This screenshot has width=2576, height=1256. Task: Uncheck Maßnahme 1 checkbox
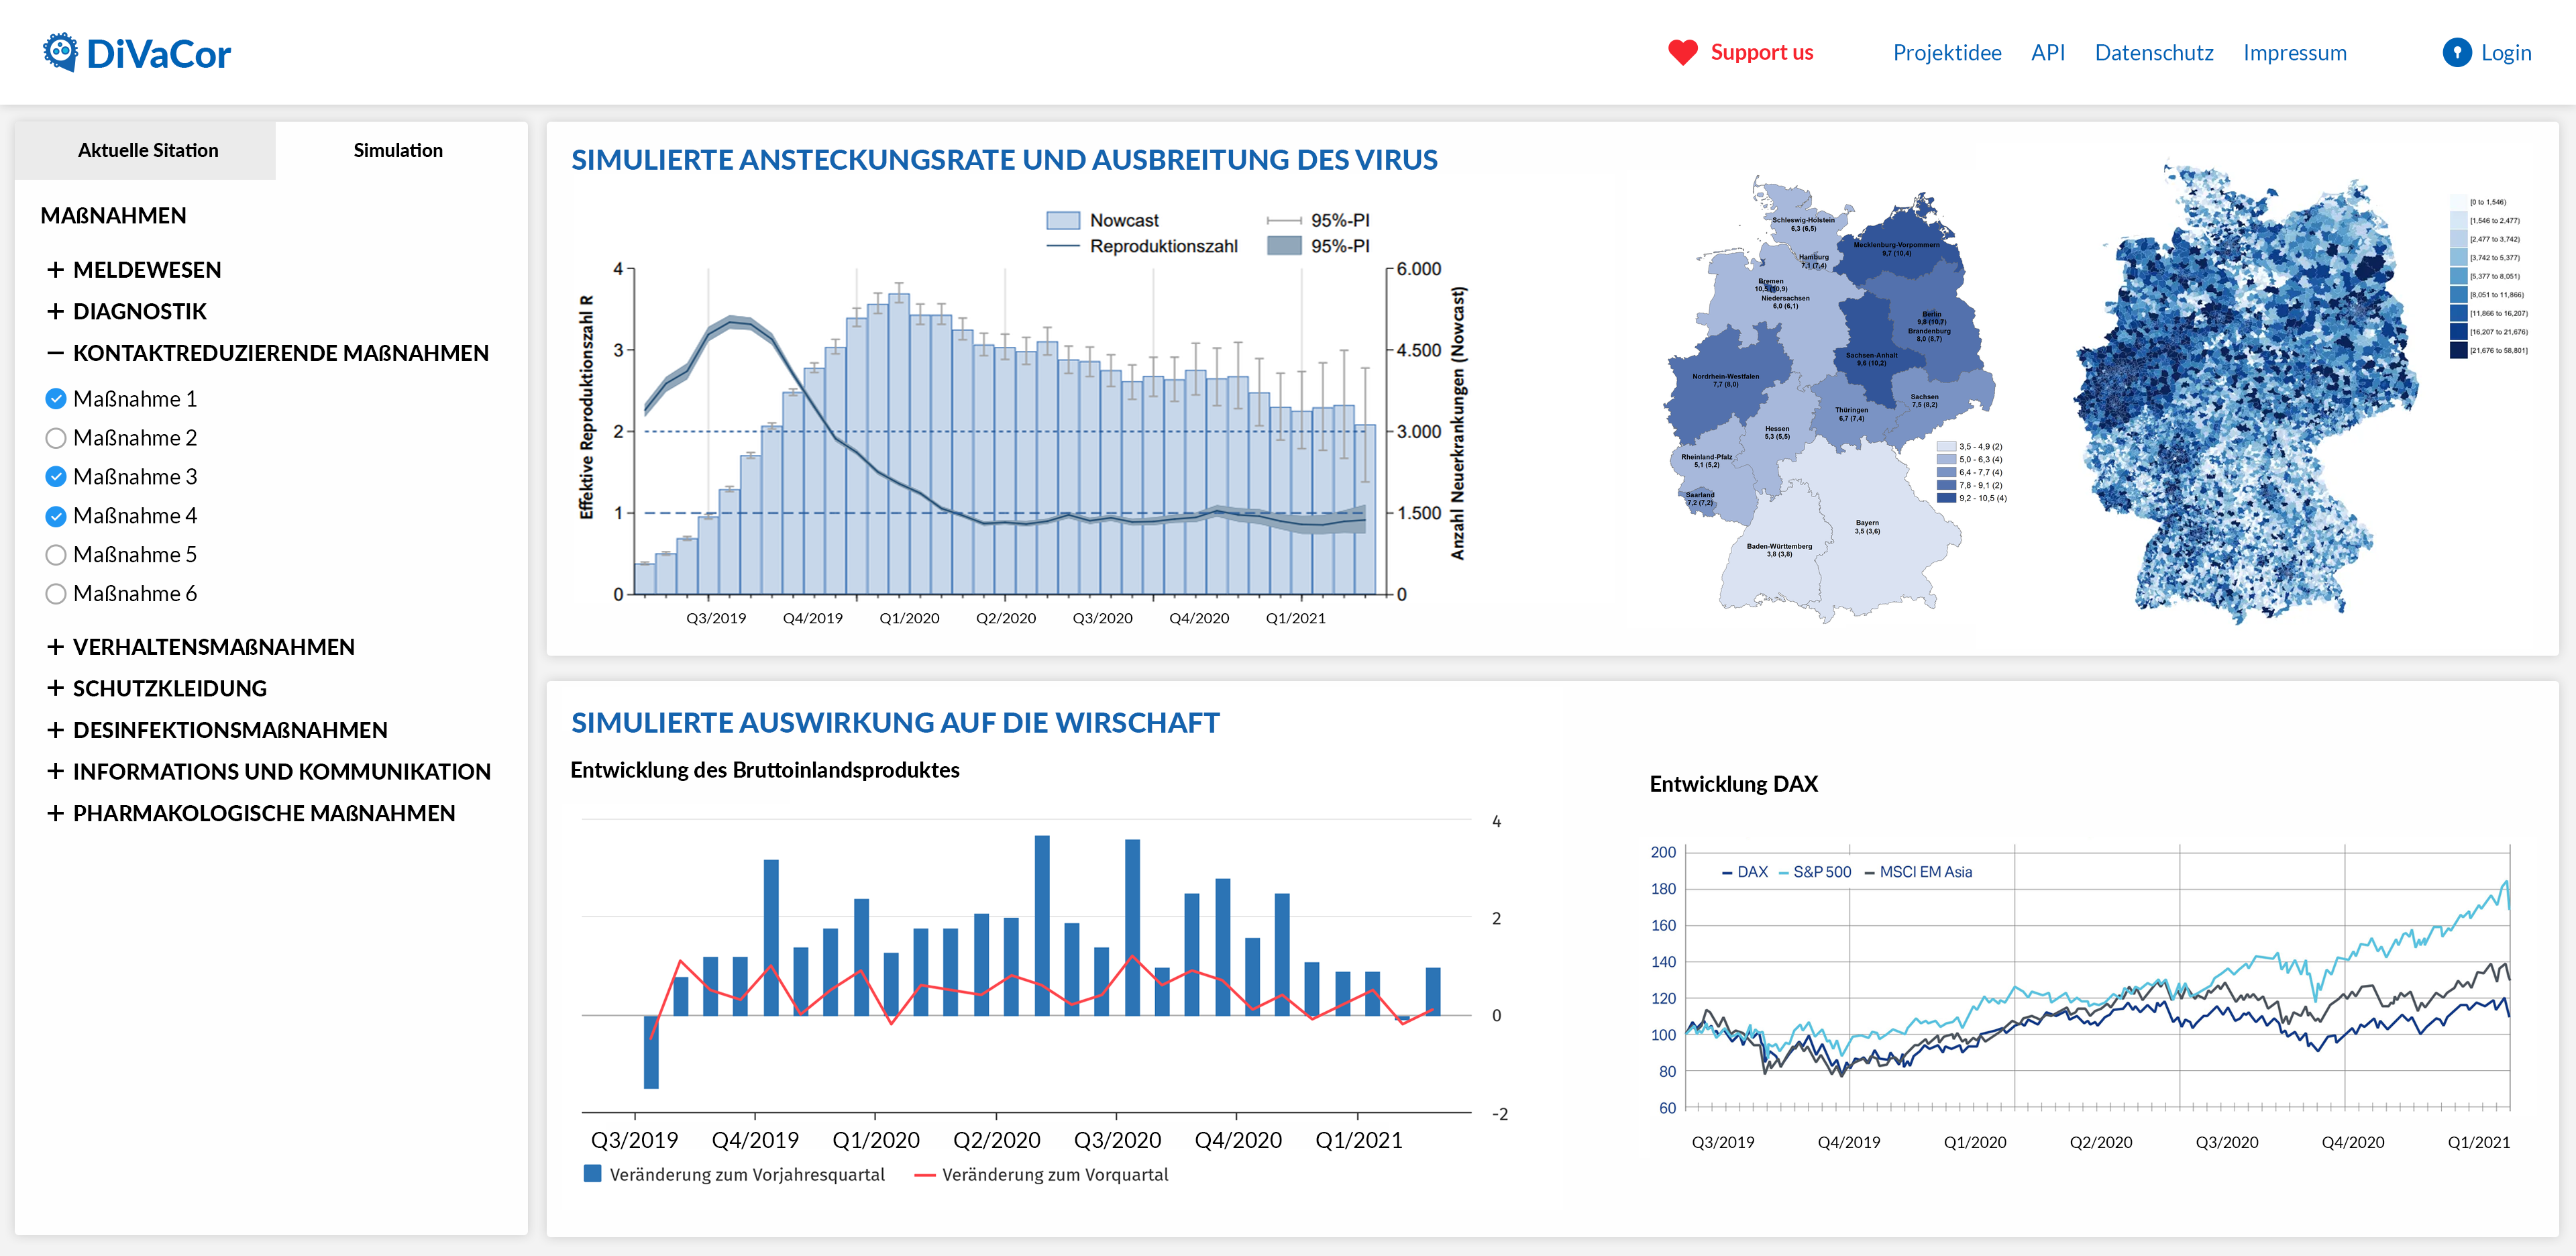56,399
